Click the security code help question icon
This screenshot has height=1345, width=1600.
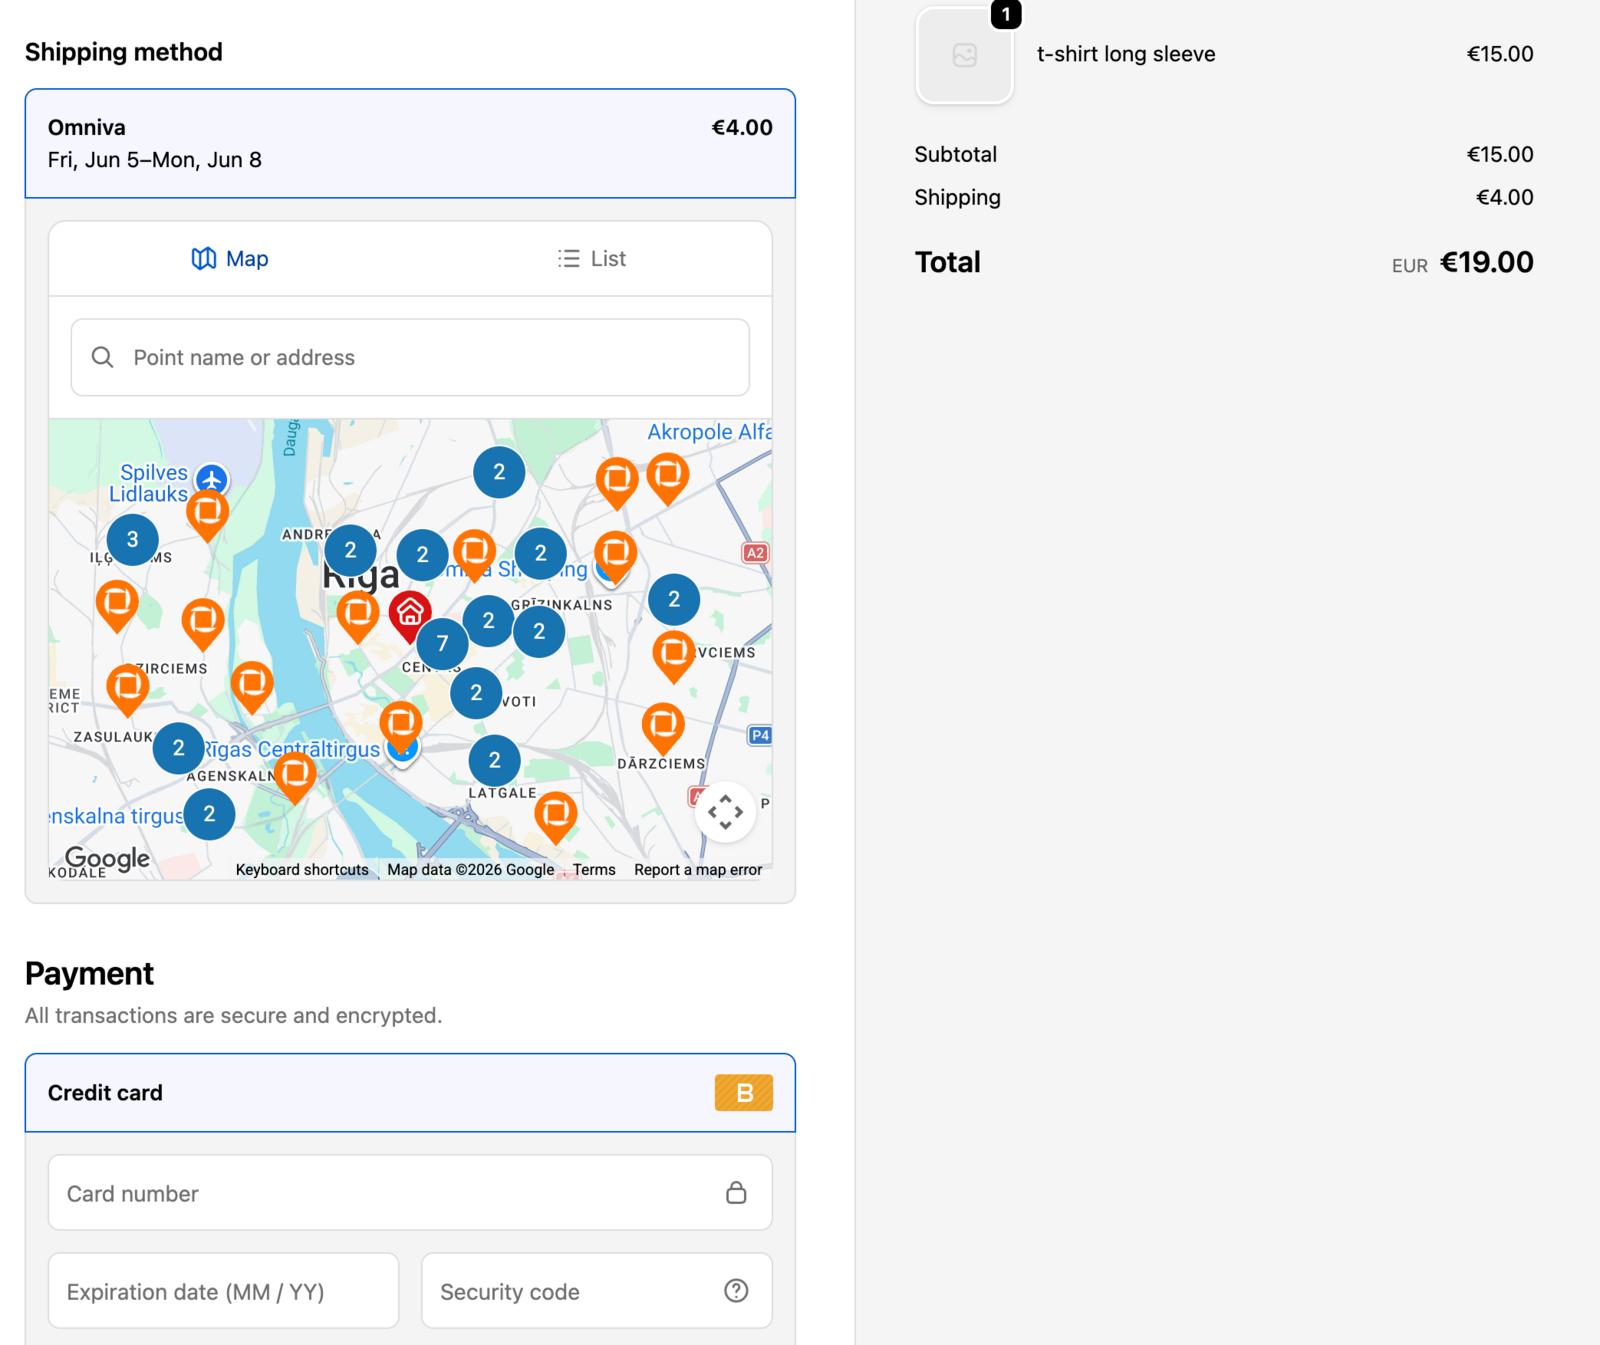(x=736, y=1291)
